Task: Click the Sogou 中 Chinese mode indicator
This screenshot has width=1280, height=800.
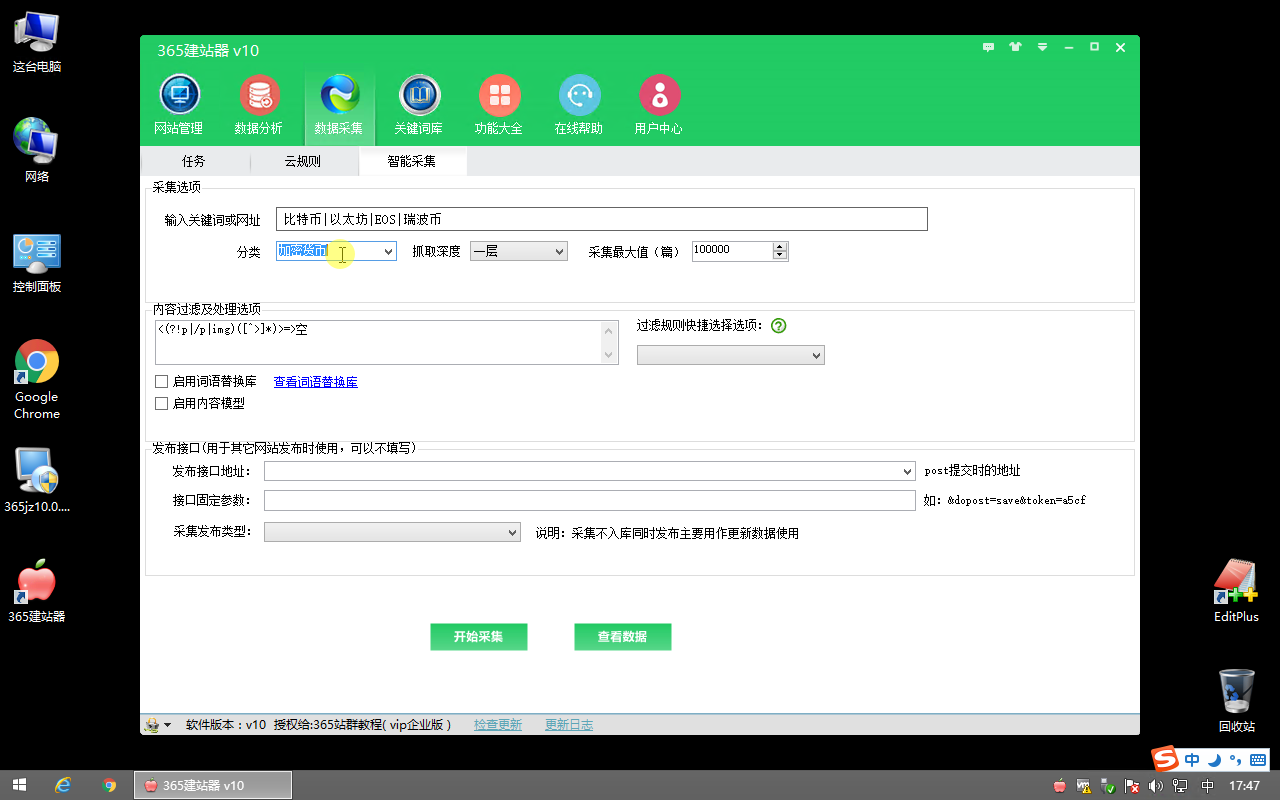Action: (1192, 759)
